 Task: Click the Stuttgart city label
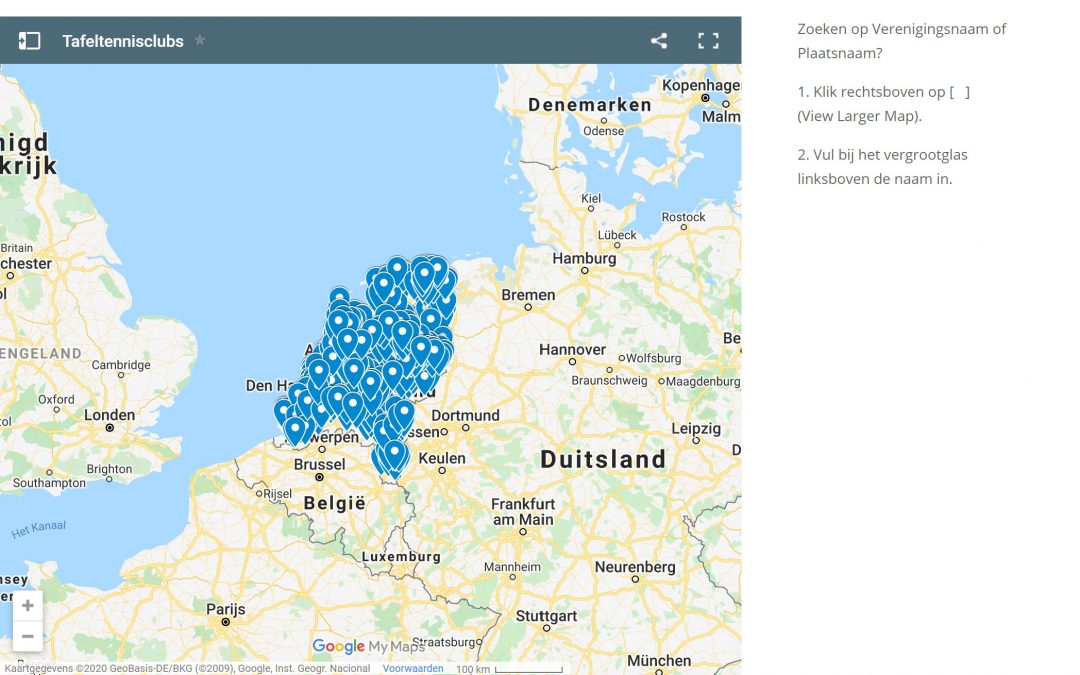click(546, 616)
